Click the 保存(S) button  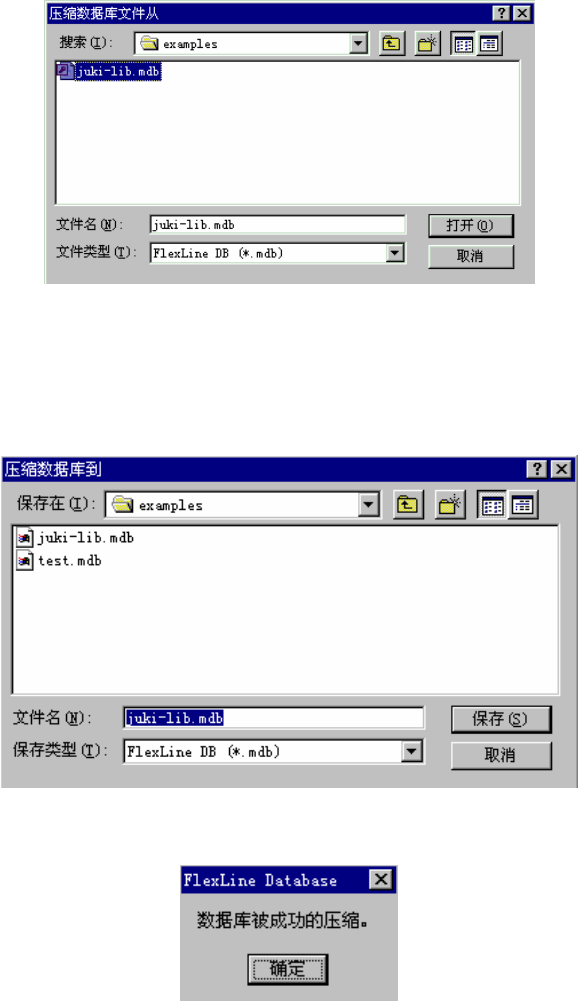point(501,719)
